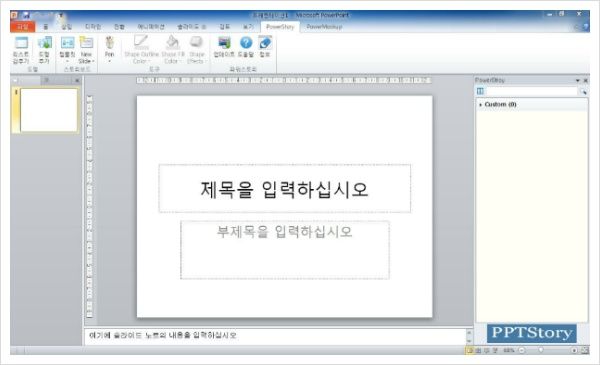The image size is (600, 365).
Task: Switch to Slide Sorter view
Action: click(x=478, y=350)
